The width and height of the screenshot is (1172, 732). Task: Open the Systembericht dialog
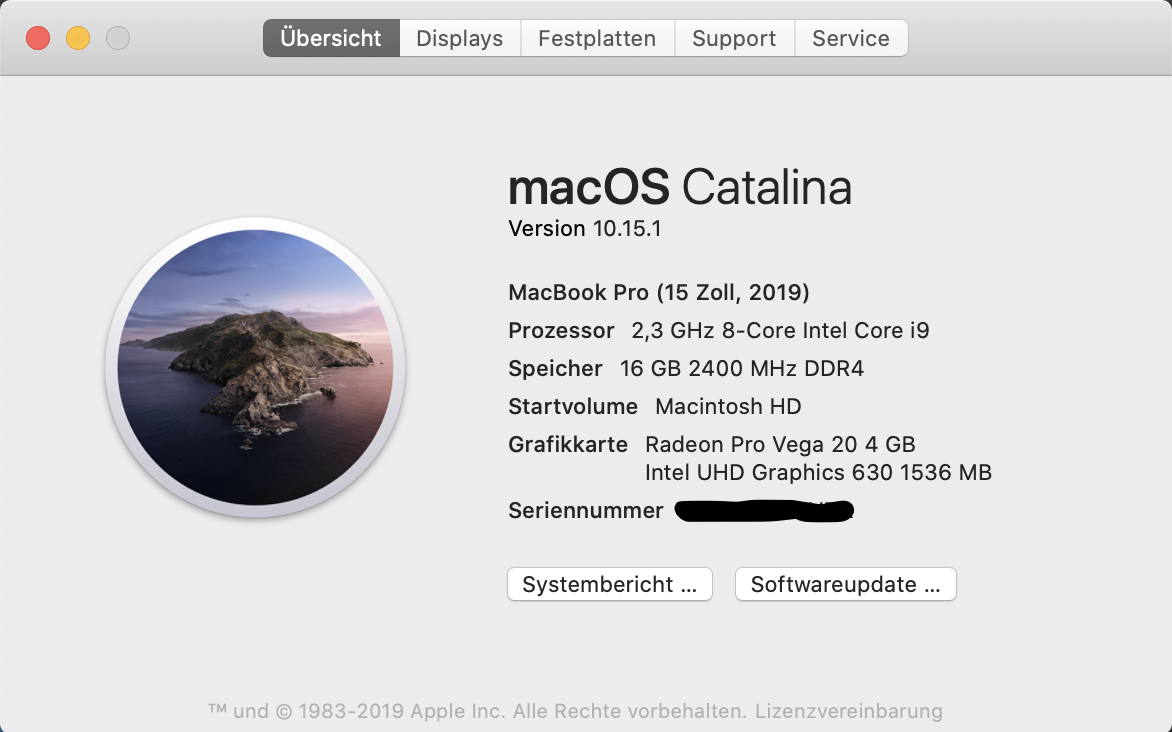[610, 584]
